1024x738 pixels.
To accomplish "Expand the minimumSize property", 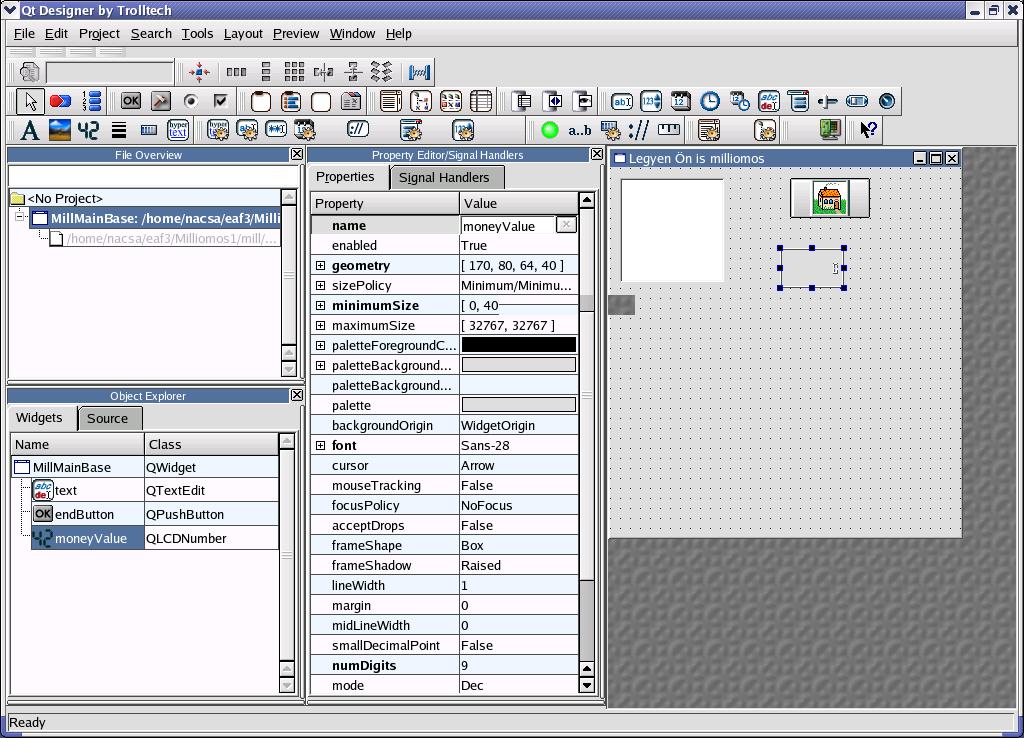I will coord(320,306).
